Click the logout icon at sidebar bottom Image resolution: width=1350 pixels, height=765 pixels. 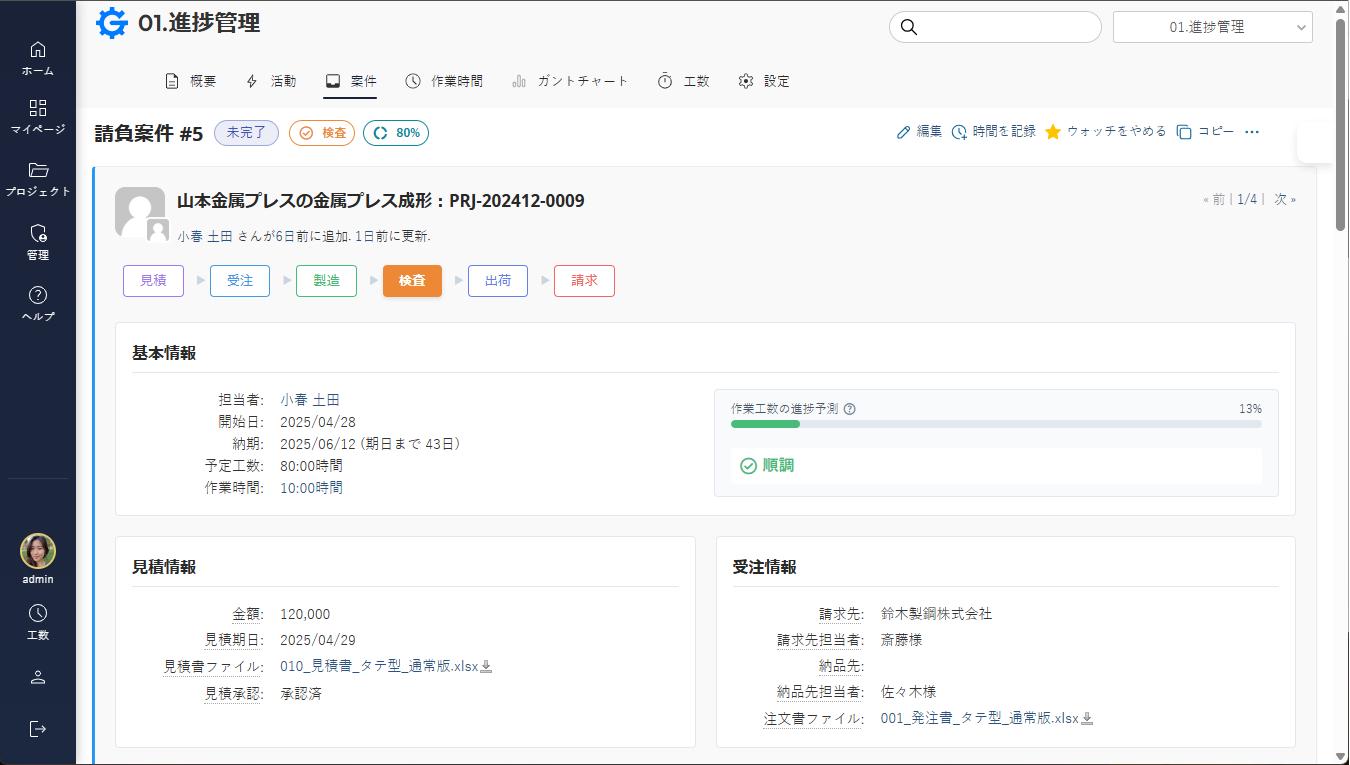point(38,728)
